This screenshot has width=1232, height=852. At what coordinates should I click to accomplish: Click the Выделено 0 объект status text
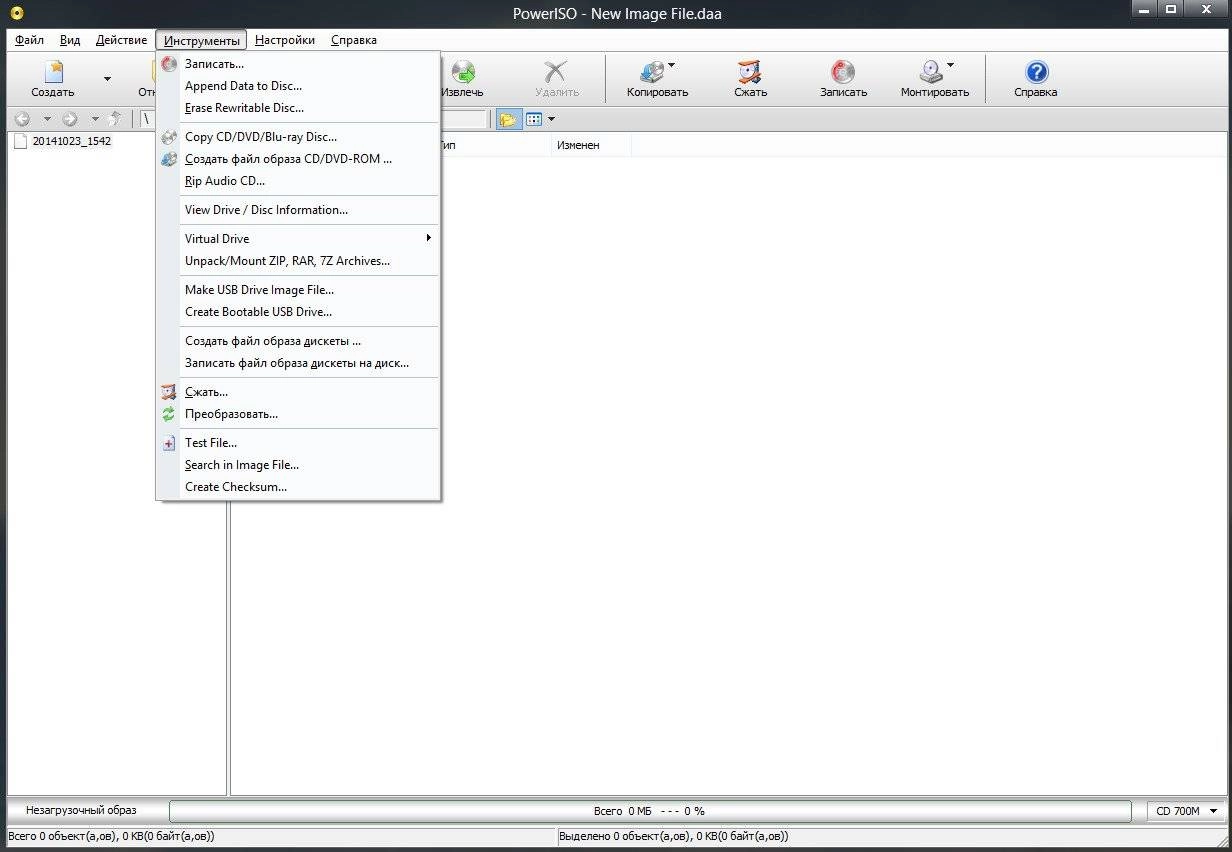[673, 836]
